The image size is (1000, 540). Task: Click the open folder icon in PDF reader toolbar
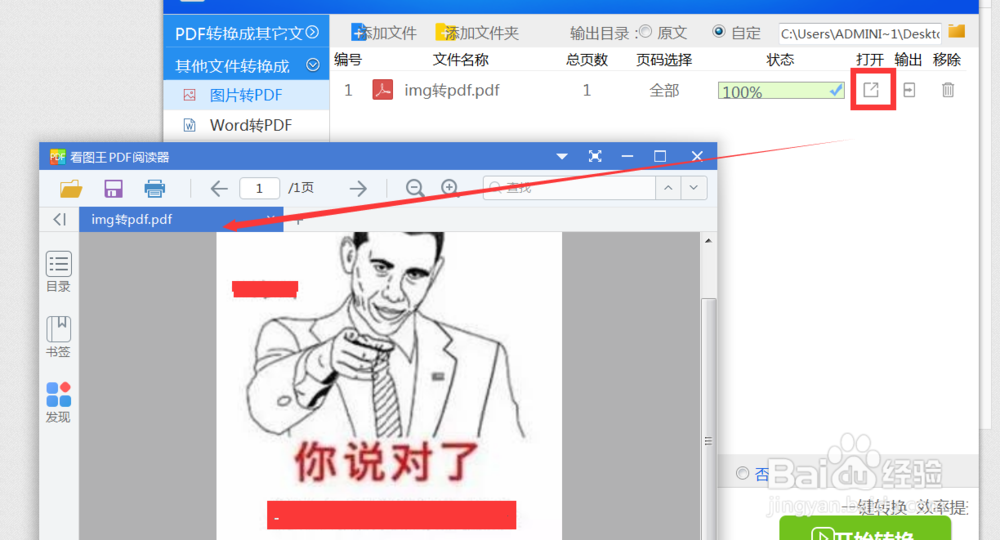click(x=71, y=189)
